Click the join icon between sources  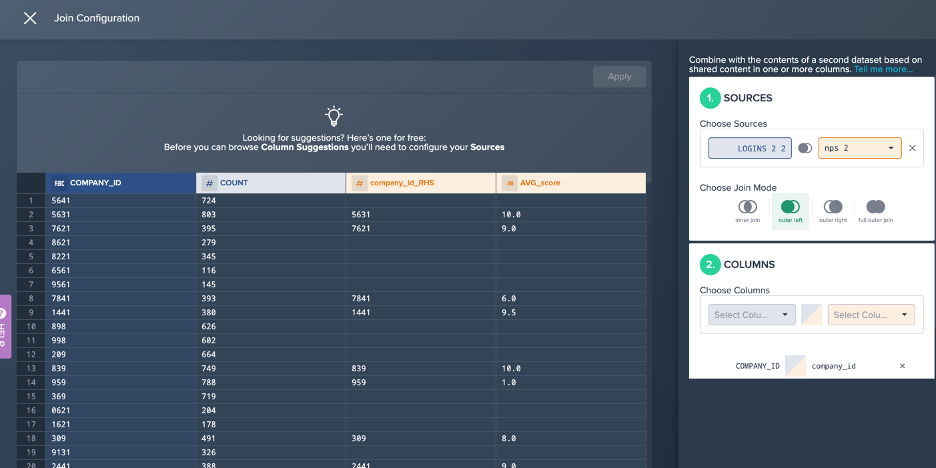pos(805,148)
